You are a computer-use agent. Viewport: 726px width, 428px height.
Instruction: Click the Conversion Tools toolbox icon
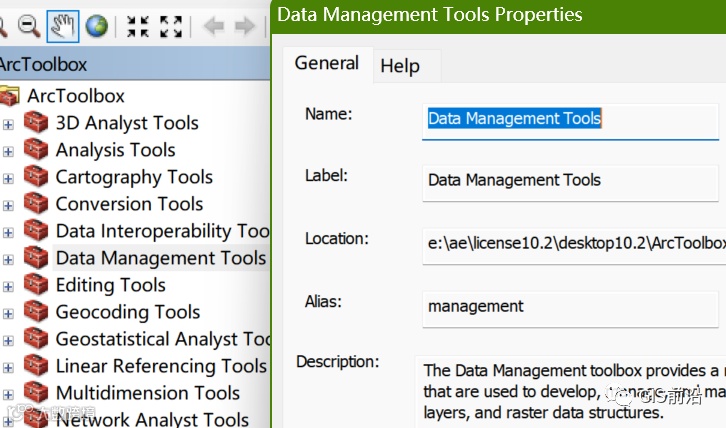pos(37,204)
